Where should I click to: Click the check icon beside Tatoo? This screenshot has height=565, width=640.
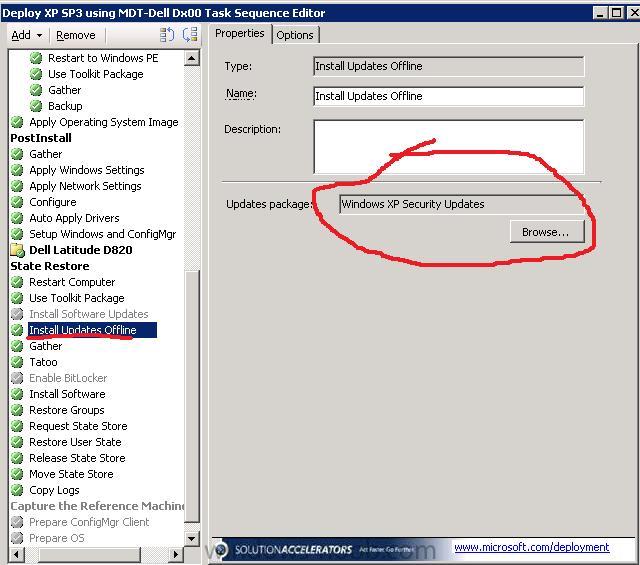17,362
